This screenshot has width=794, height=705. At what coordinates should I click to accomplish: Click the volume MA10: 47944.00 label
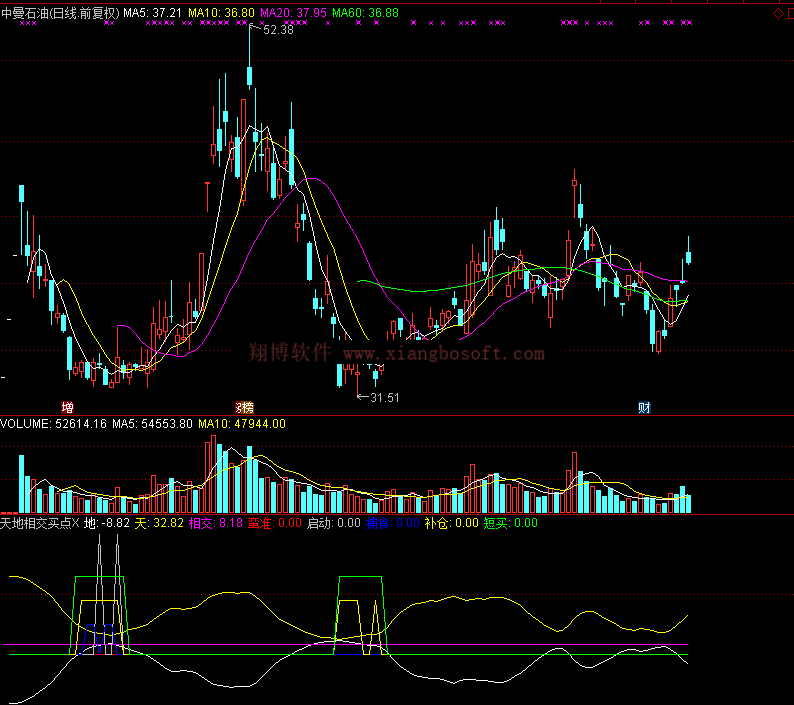coord(241,424)
